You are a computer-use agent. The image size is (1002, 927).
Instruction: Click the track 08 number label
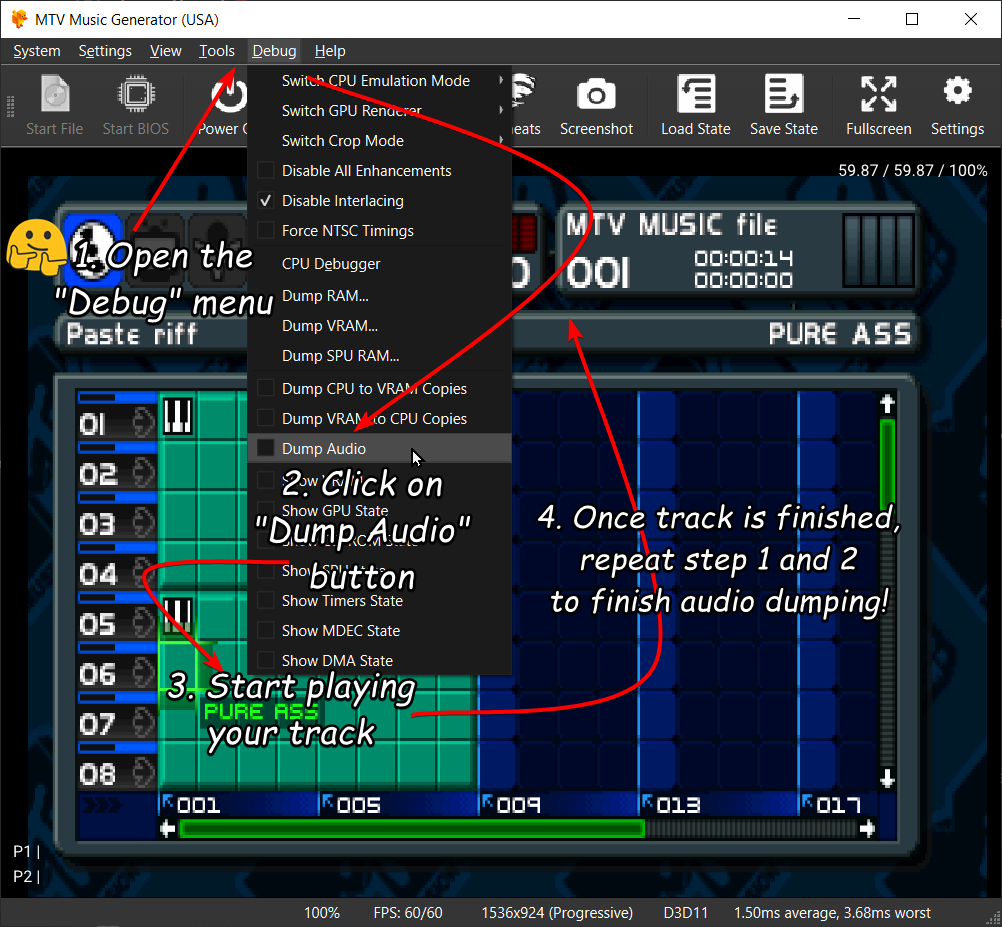(x=98, y=775)
